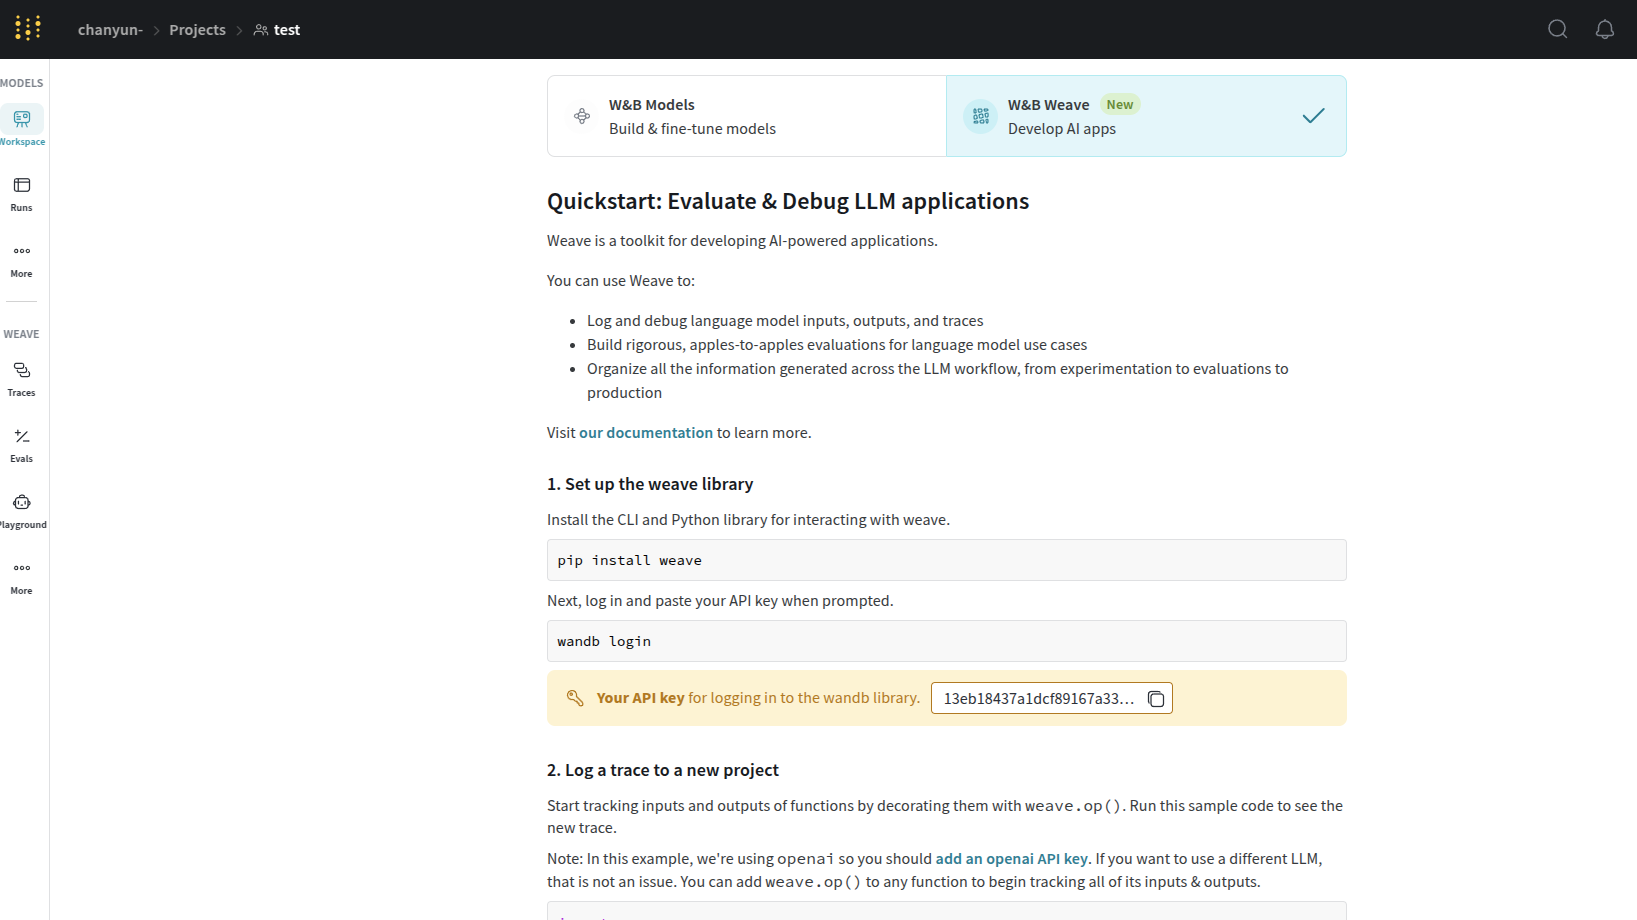Click 'Develop AI apps' text

(1062, 129)
